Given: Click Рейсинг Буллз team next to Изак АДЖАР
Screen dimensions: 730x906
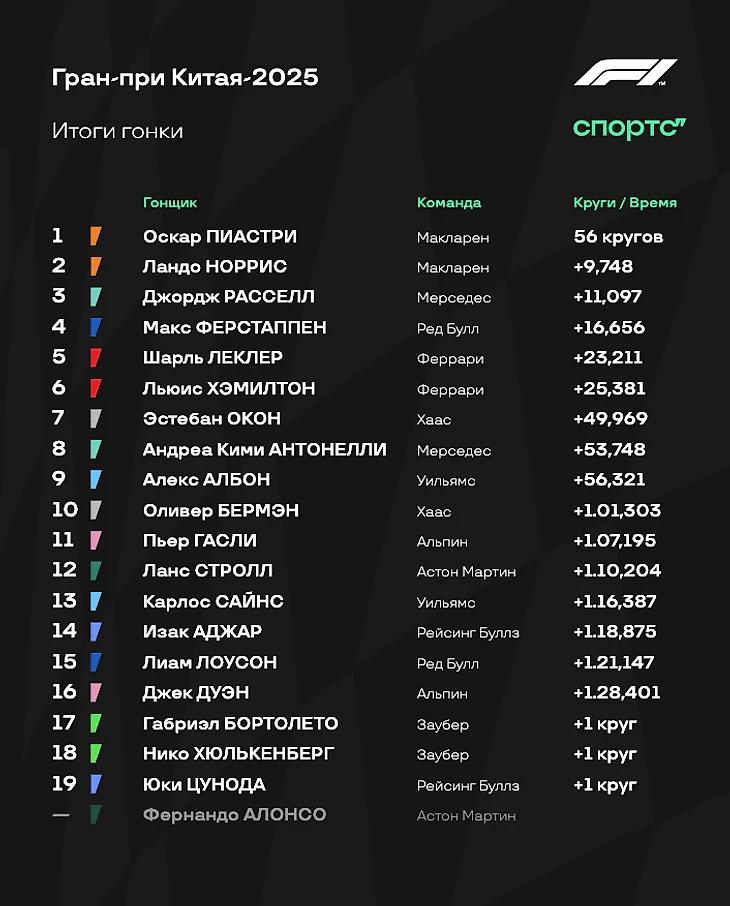Looking at the screenshot, I should [468, 633].
